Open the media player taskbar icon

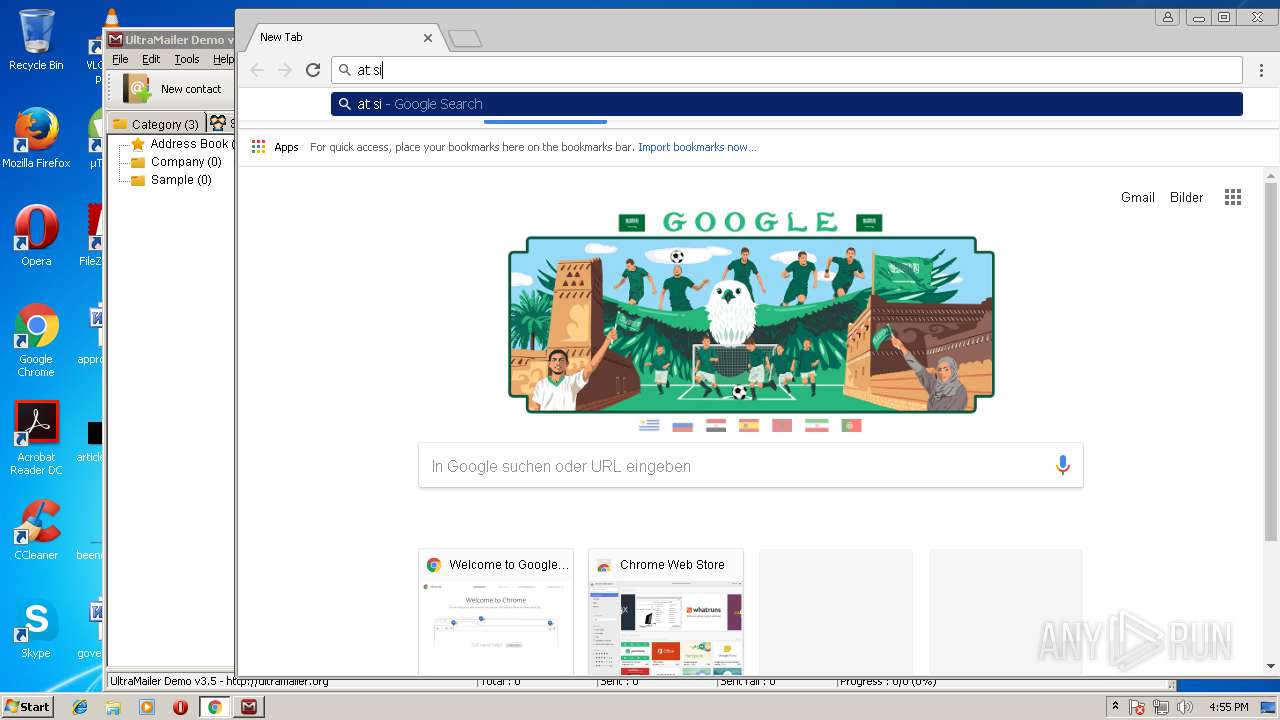pyautogui.click(x=147, y=707)
